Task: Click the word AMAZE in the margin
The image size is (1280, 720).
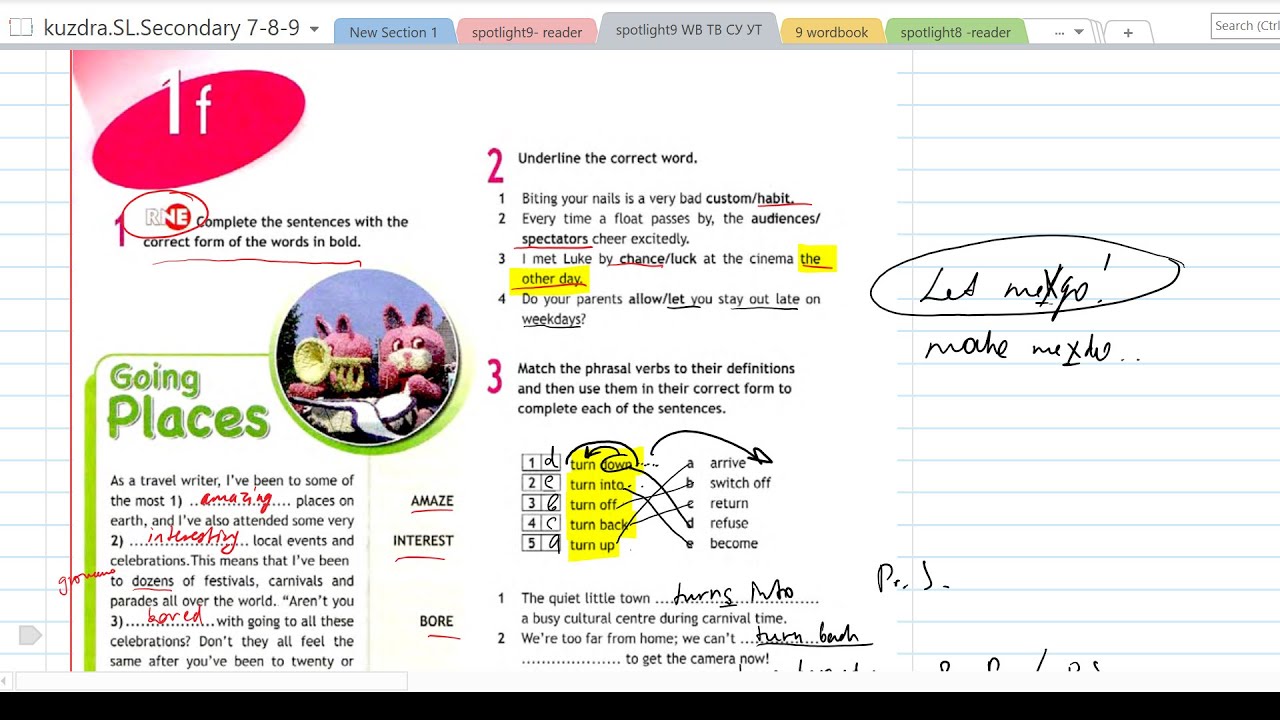Action: tap(432, 501)
